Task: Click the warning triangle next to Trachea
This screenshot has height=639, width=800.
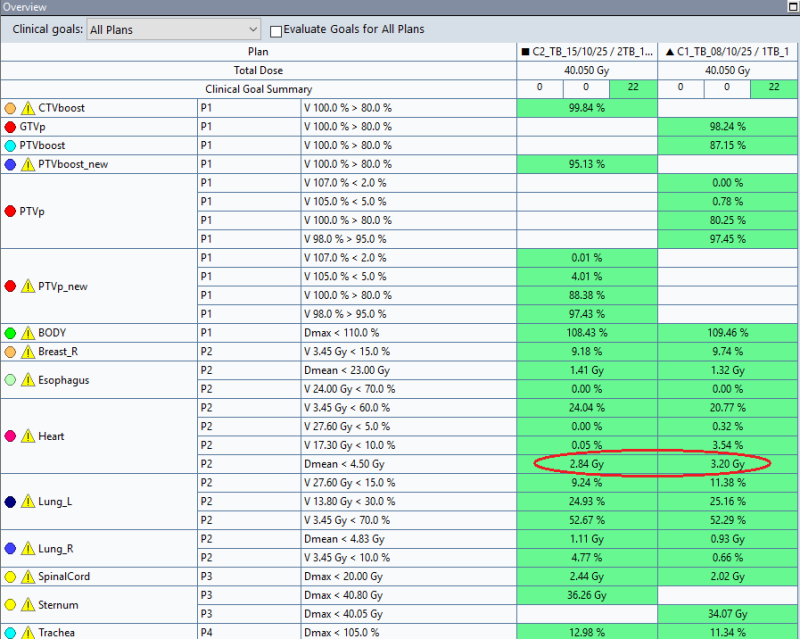Action: [28, 632]
